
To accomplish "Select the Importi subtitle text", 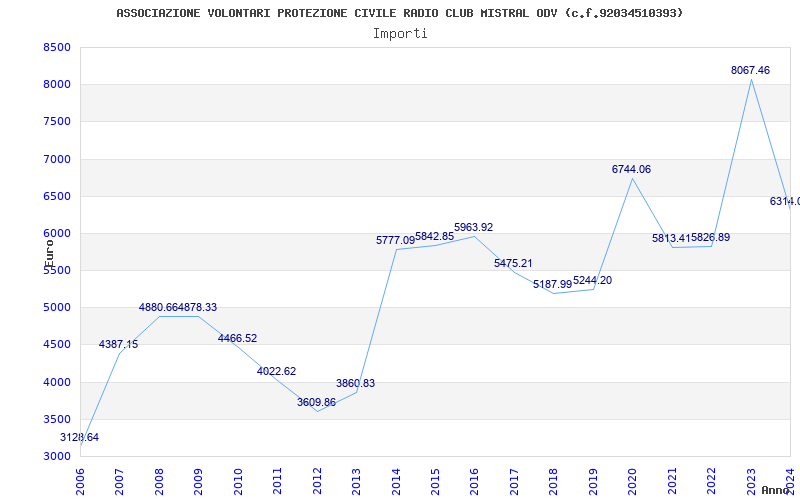I will [400, 34].
